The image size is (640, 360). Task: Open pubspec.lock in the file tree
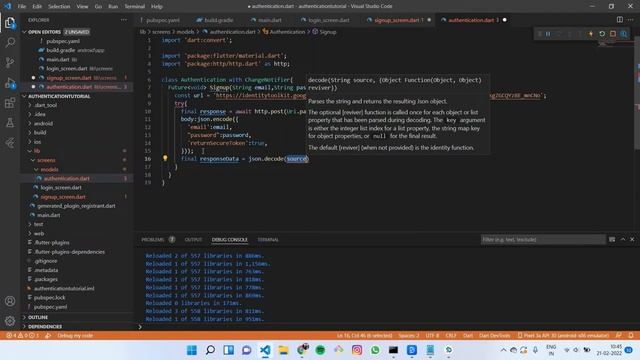point(49,298)
